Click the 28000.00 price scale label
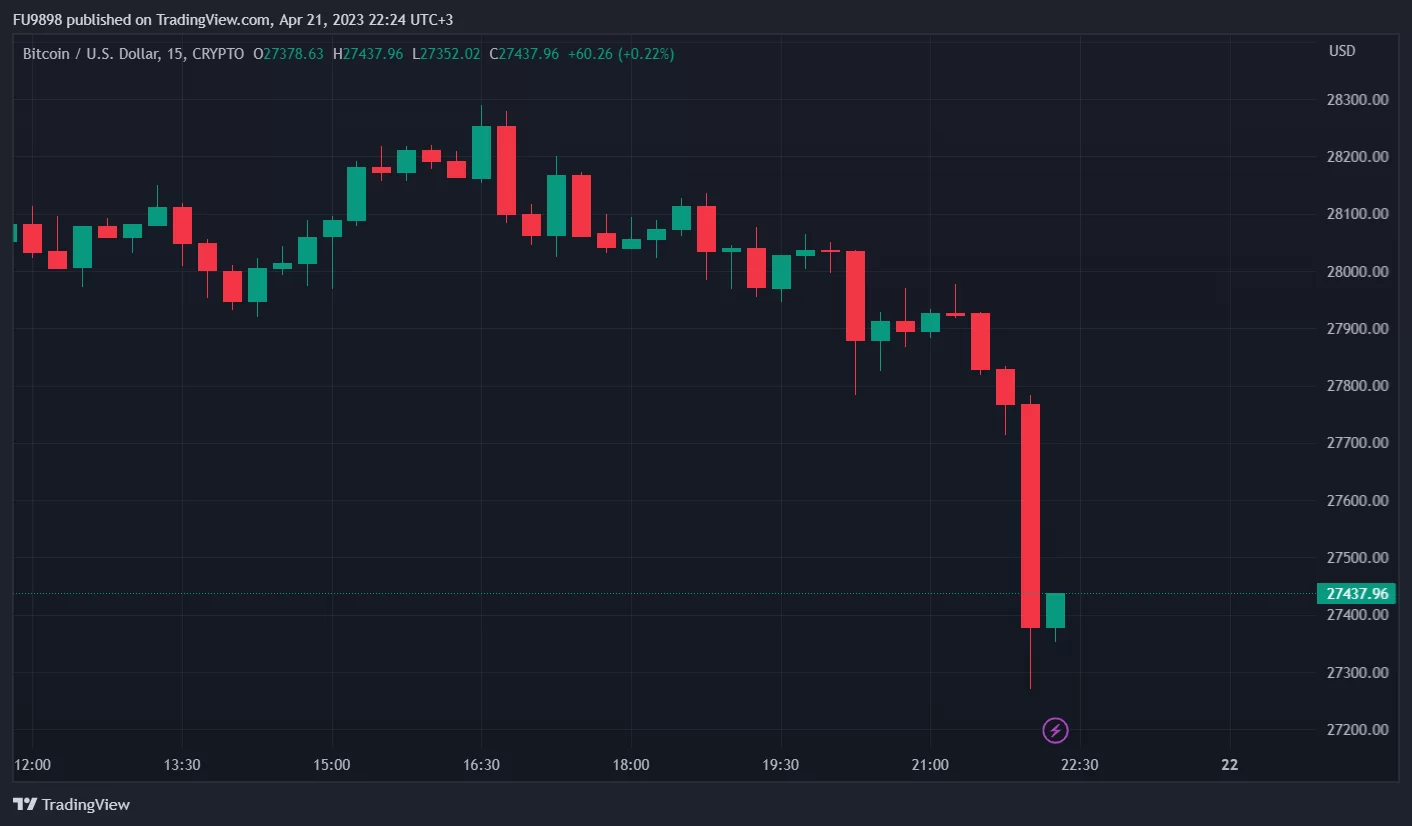 (1358, 271)
